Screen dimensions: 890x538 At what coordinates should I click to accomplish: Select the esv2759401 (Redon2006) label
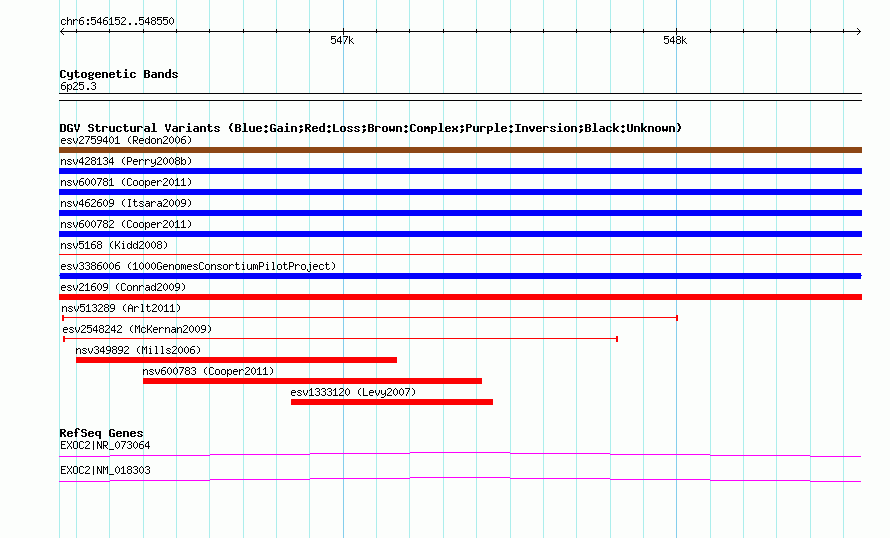pyautogui.click(x=126, y=140)
